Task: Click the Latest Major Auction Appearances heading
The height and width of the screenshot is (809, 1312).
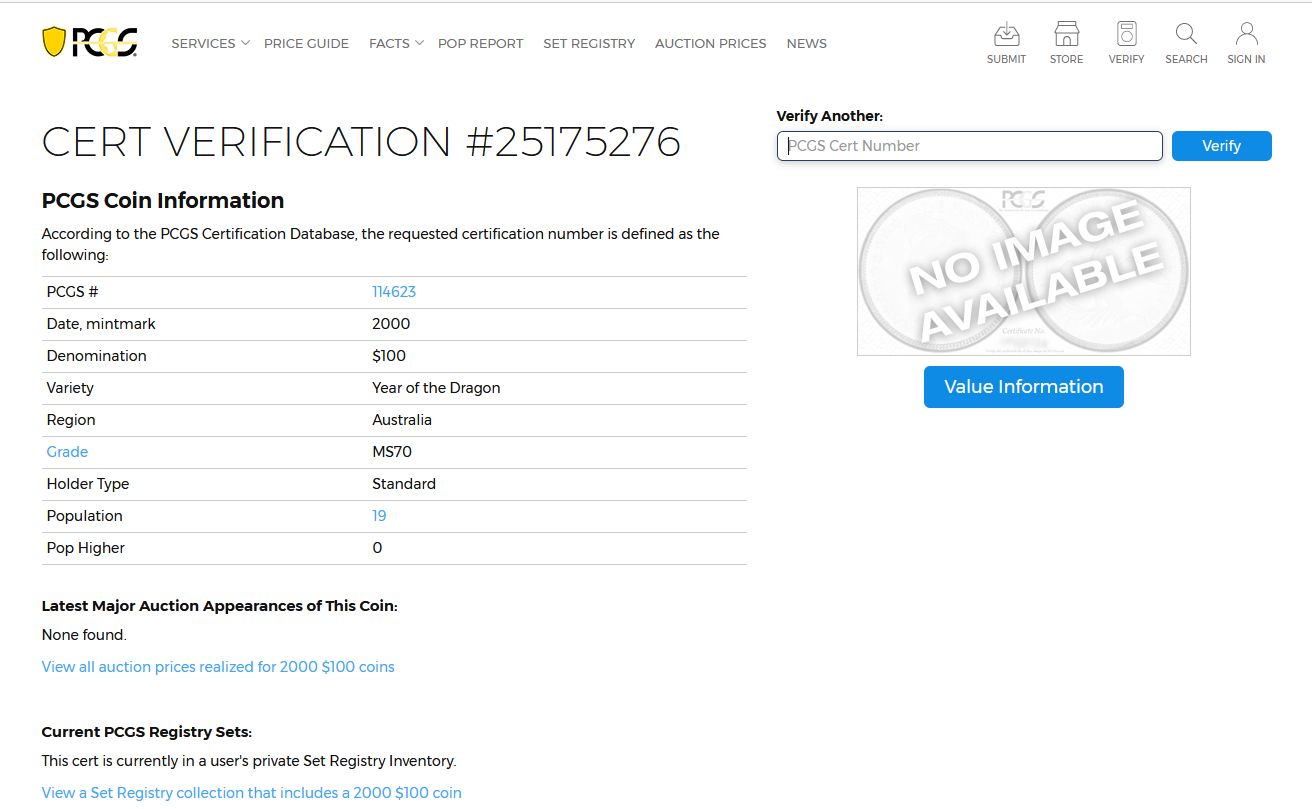Action: pyautogui.click(x=219, y=606)
